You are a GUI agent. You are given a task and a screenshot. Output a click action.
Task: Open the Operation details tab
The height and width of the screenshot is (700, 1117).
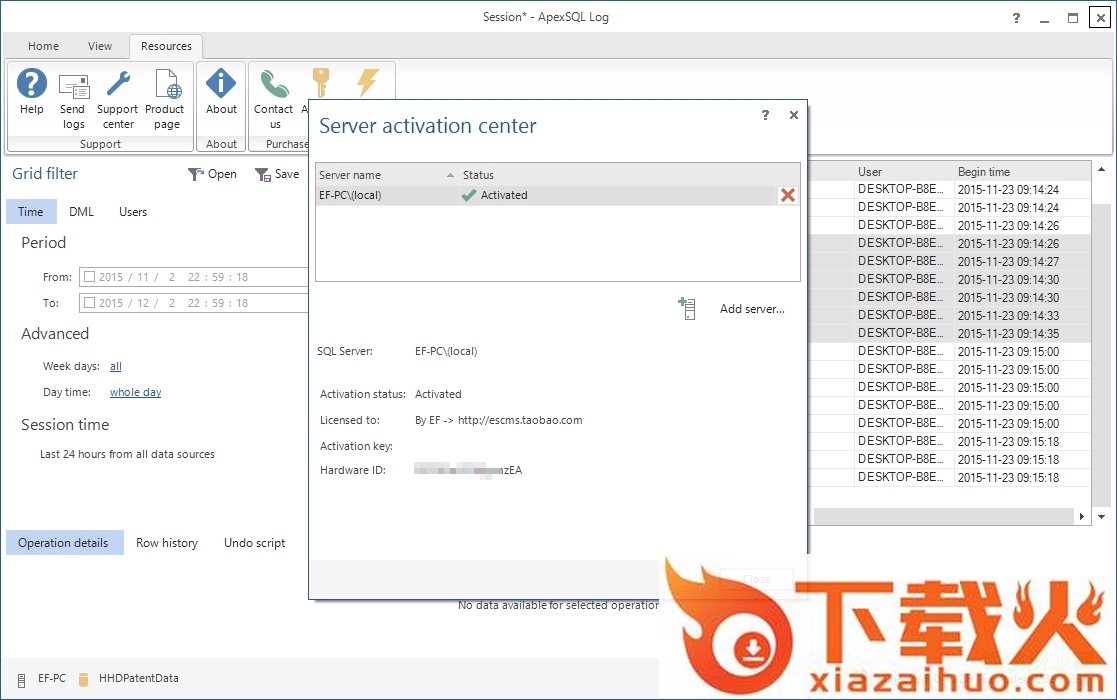(x=65, y=543)
